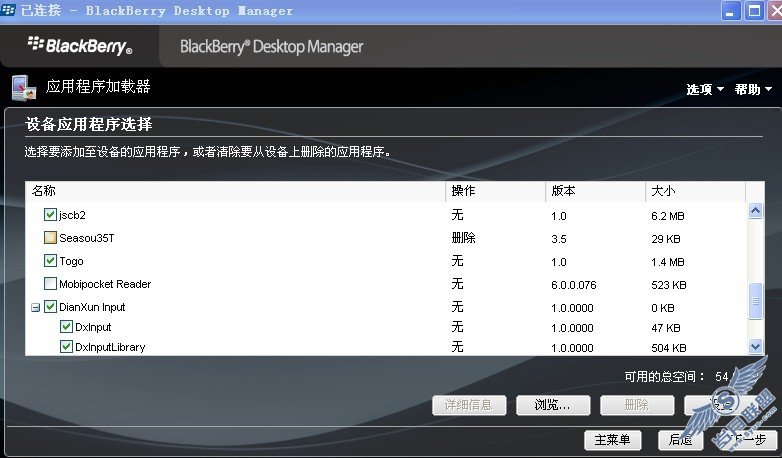
Task: Uncheck the Togo checkbox
Action: coord(50,260)
